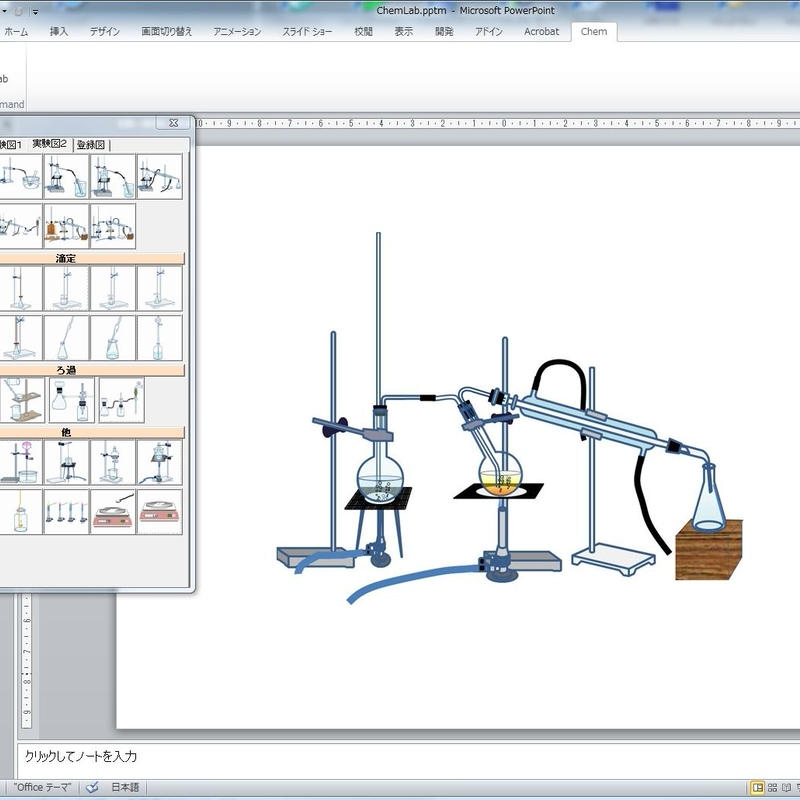Choose the steam distillation setup with wooden block
The image size is (800, 800).
click(x=113, y=226)
